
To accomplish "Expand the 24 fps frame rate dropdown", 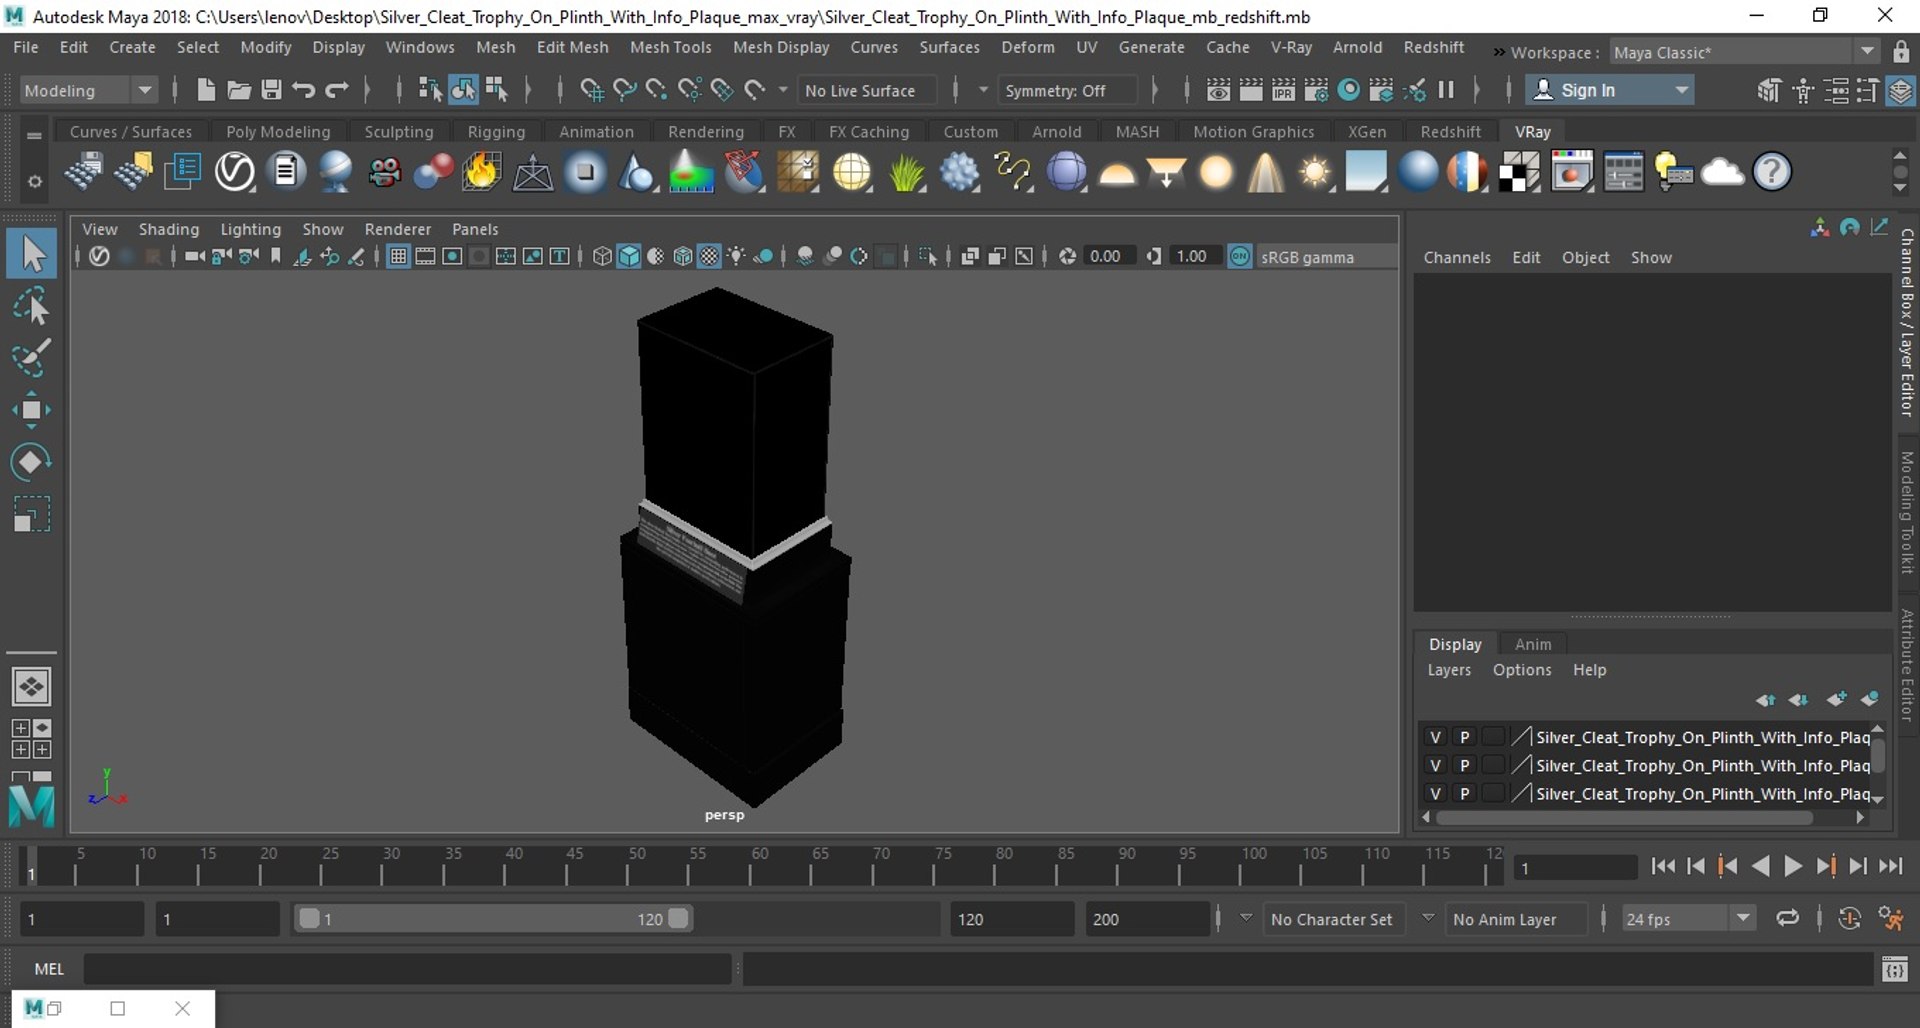I will (x=1742, y=918).
